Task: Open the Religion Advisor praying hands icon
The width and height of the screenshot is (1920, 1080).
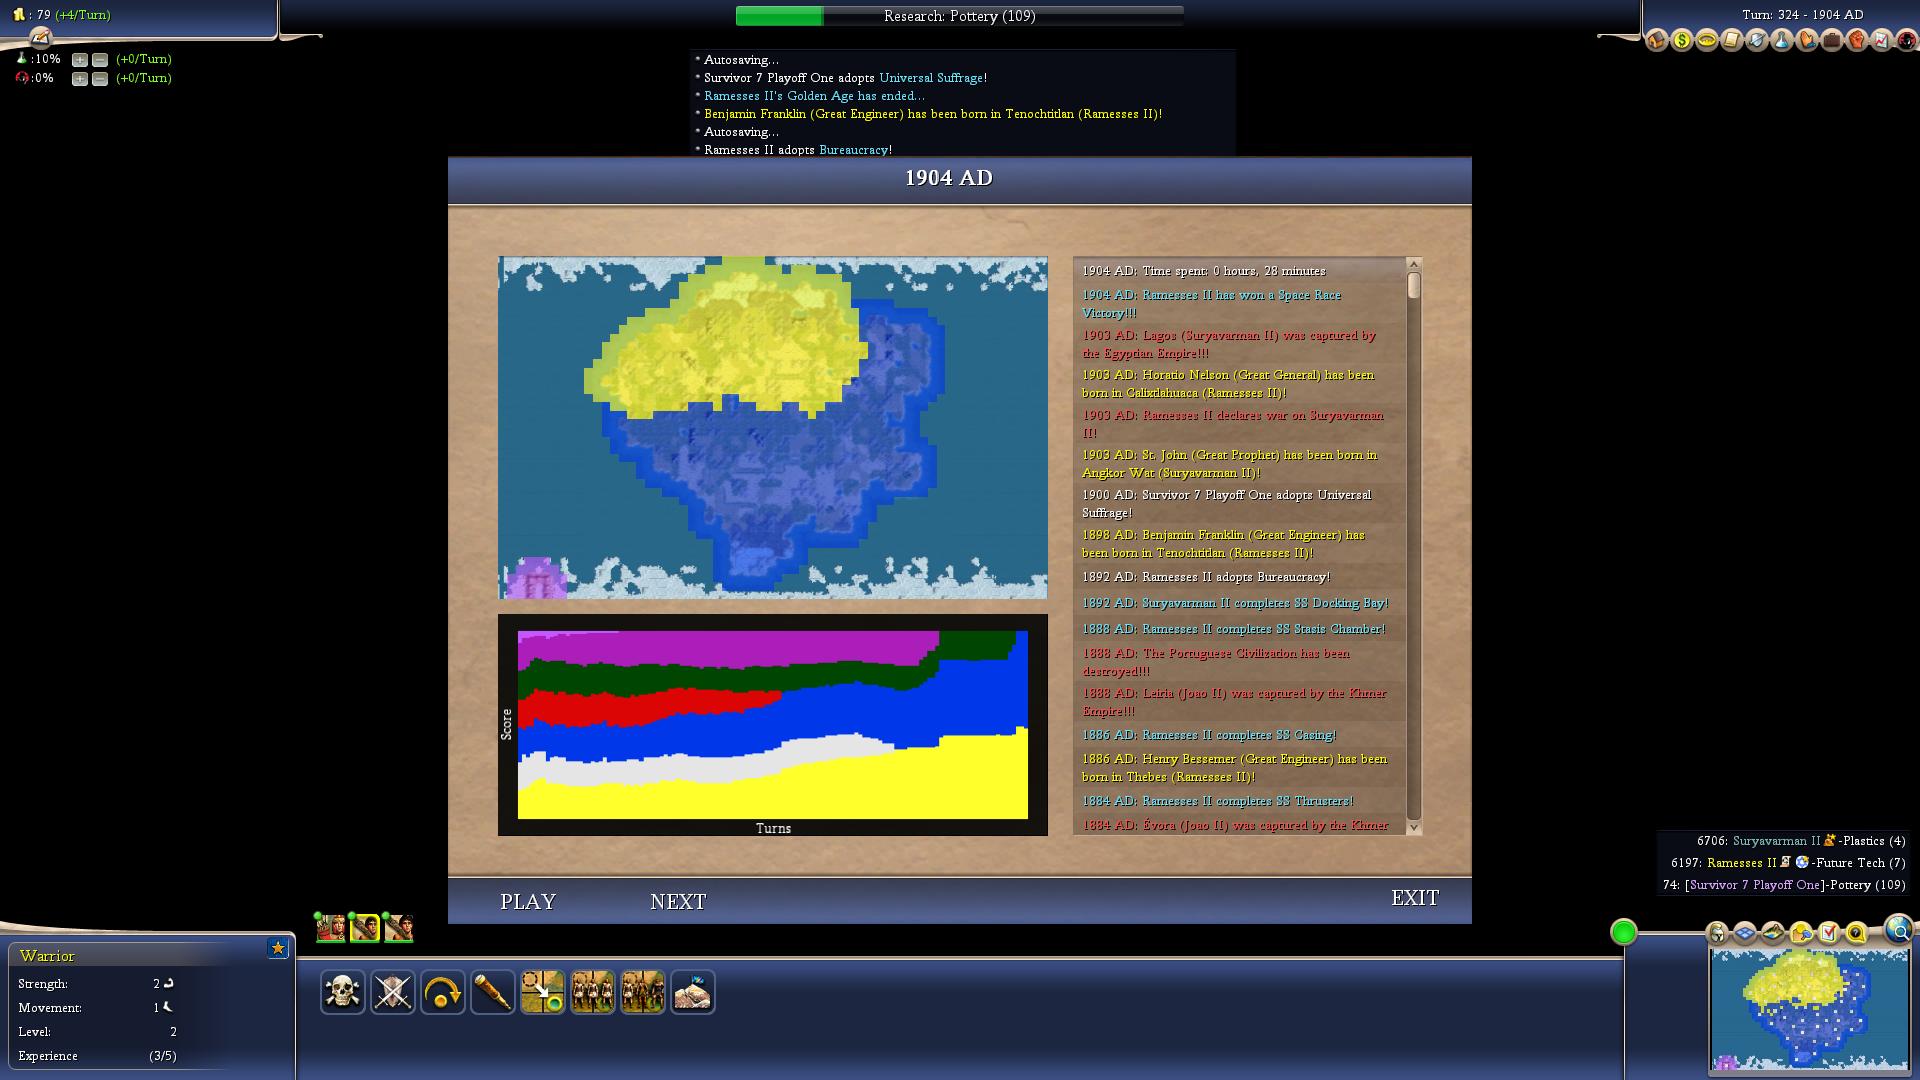Action: (1807, 40)
